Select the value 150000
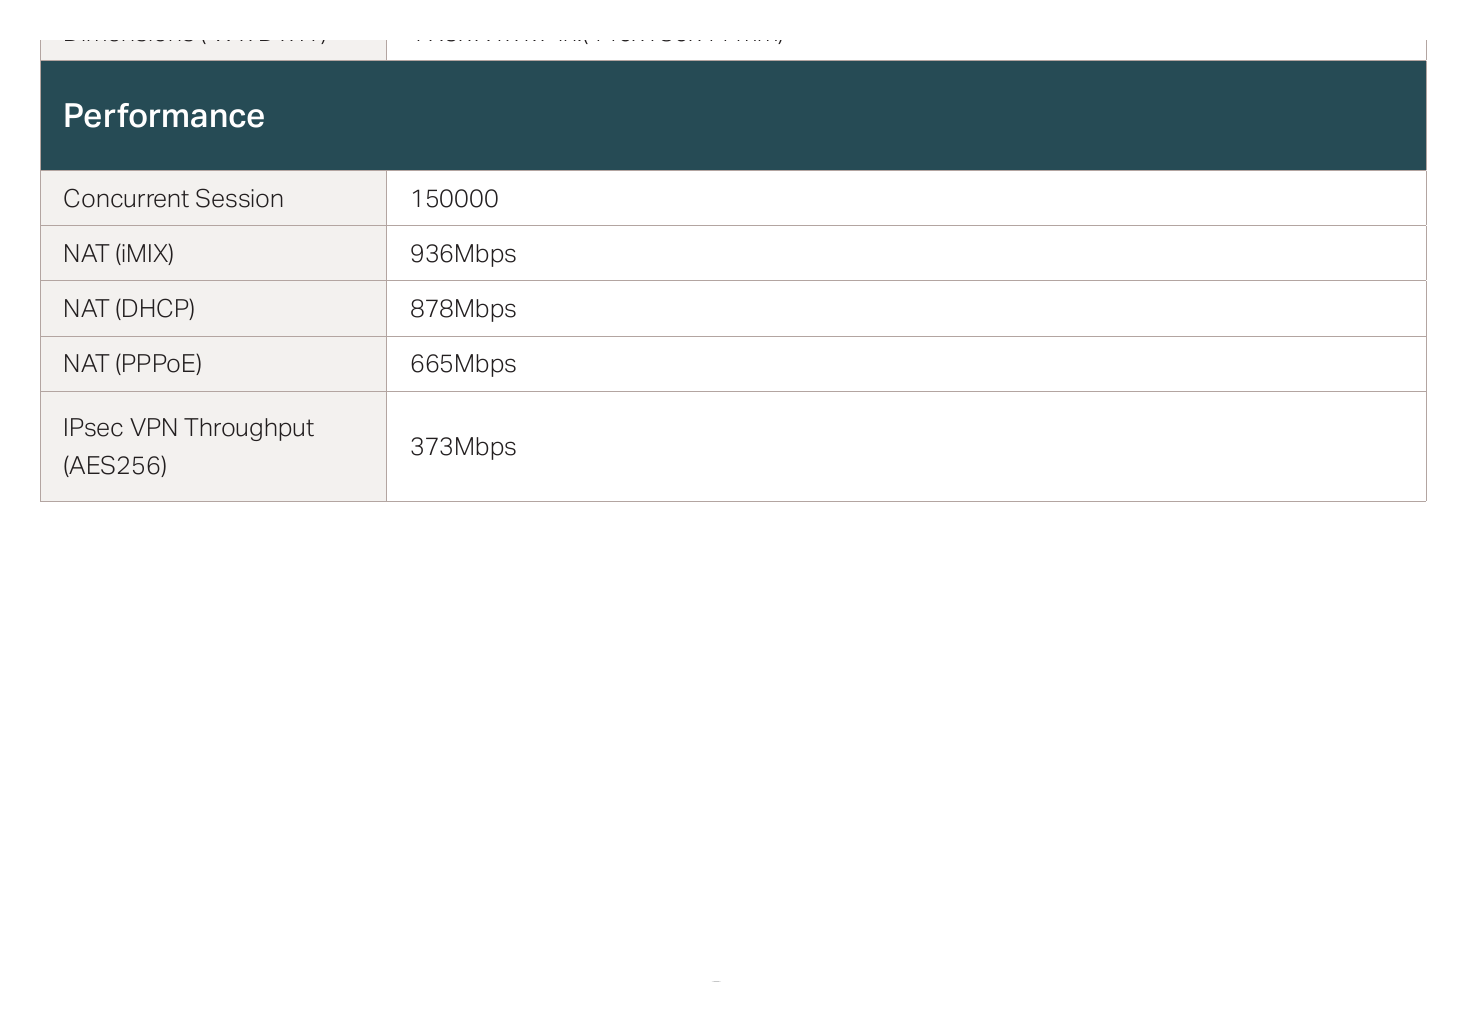 [x=454, y=198]
